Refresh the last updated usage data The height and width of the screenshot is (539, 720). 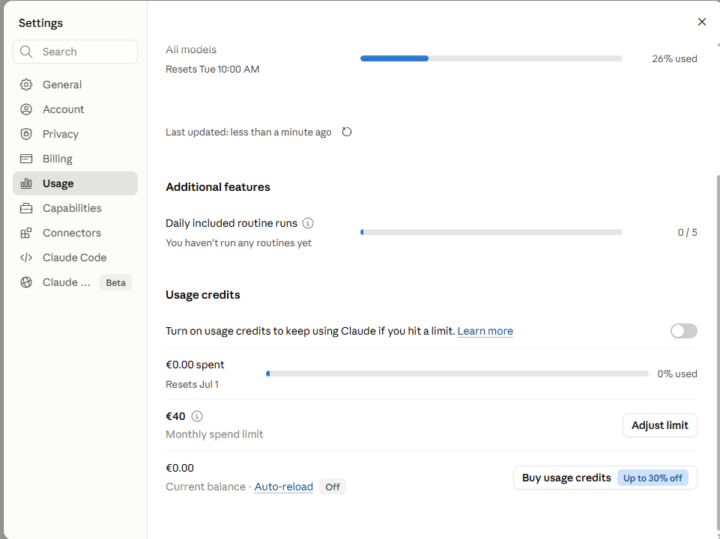pos(347,132)
